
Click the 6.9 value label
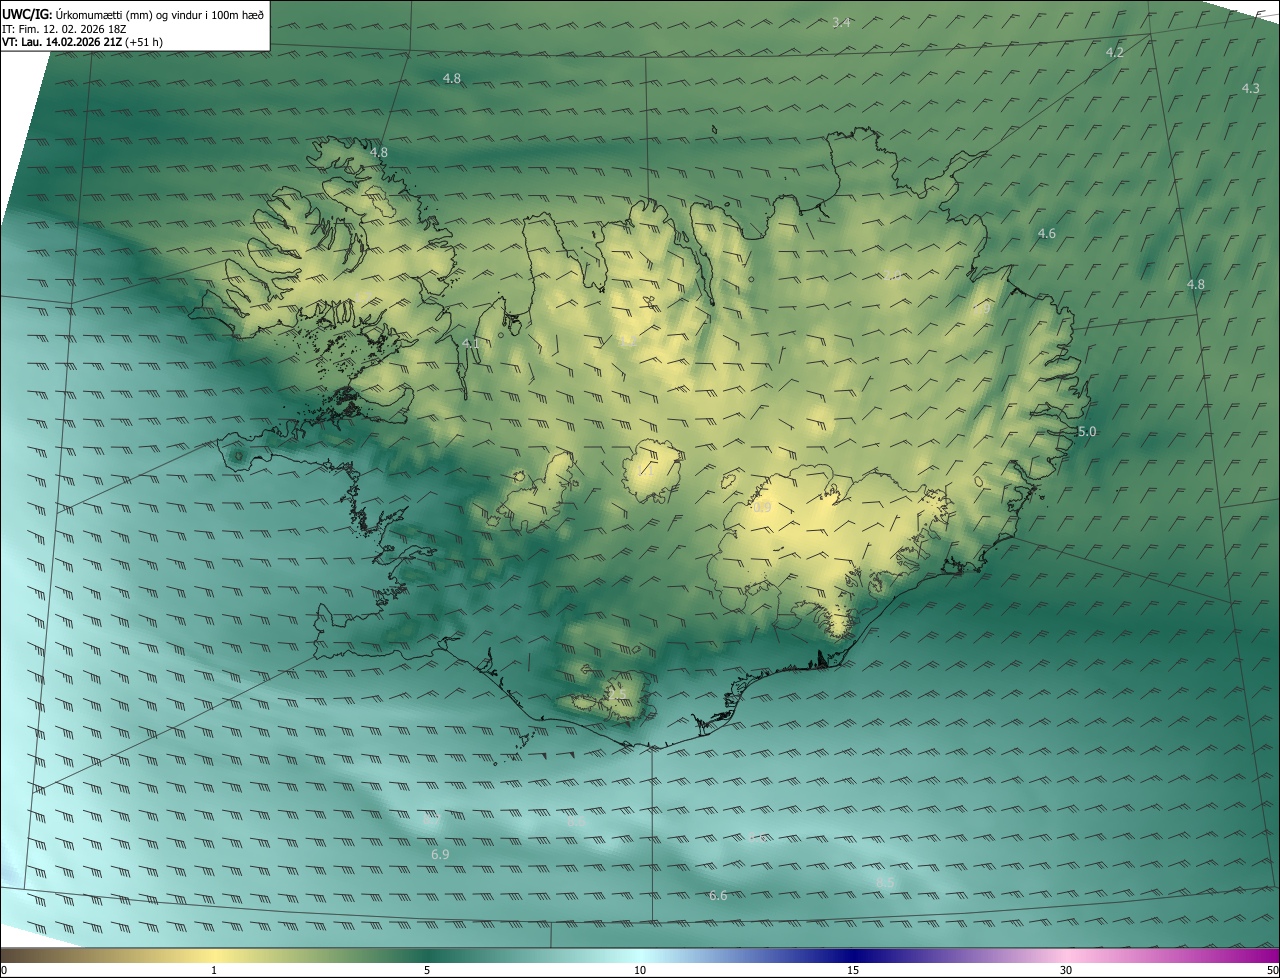coord(440,854)
